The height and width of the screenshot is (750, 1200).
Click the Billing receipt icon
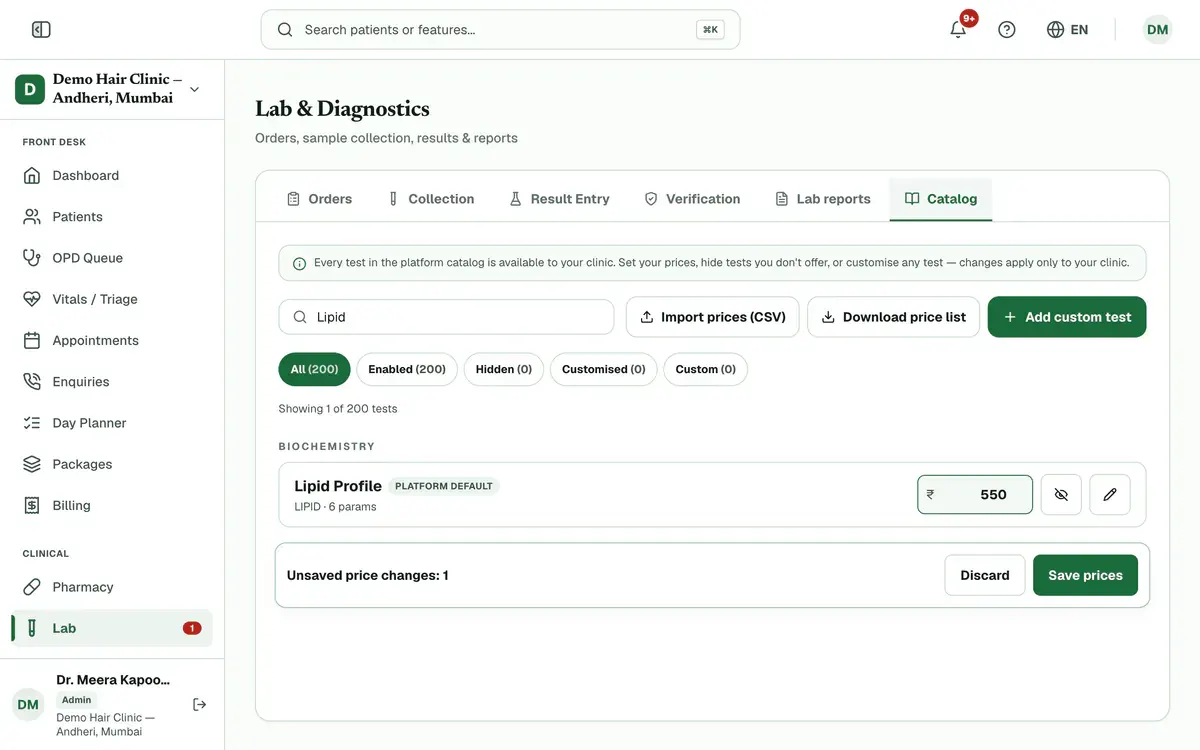(32, 506)
